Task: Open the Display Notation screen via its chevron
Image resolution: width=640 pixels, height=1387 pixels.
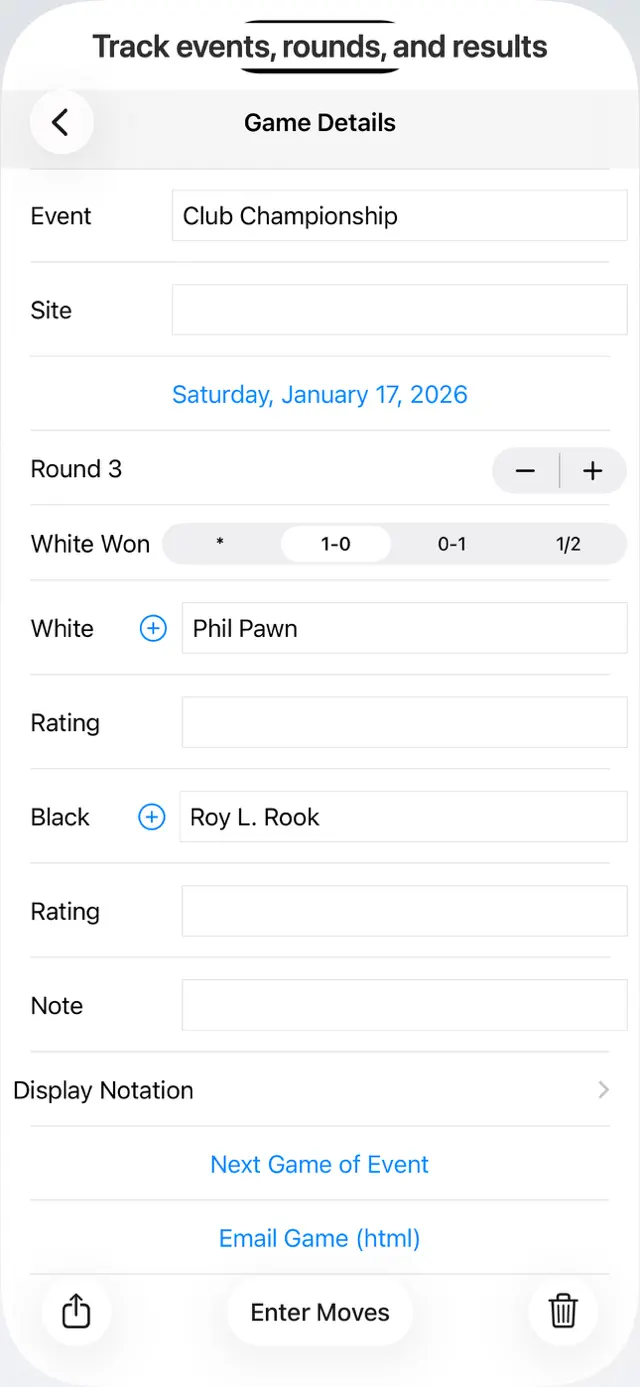Action: click(x=601, y=1090)
